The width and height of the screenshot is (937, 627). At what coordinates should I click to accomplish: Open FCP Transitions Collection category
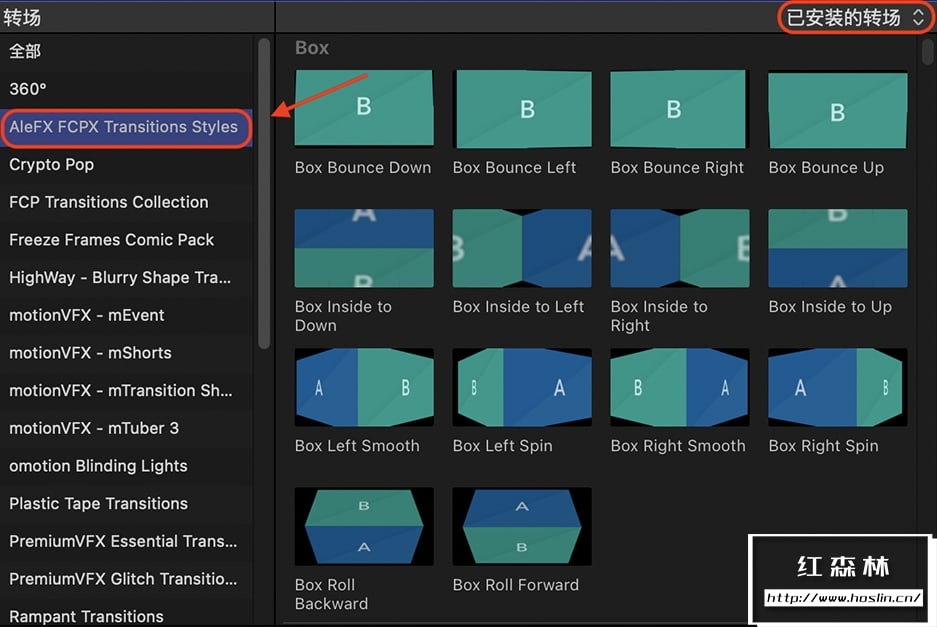[x=126, y=202]
